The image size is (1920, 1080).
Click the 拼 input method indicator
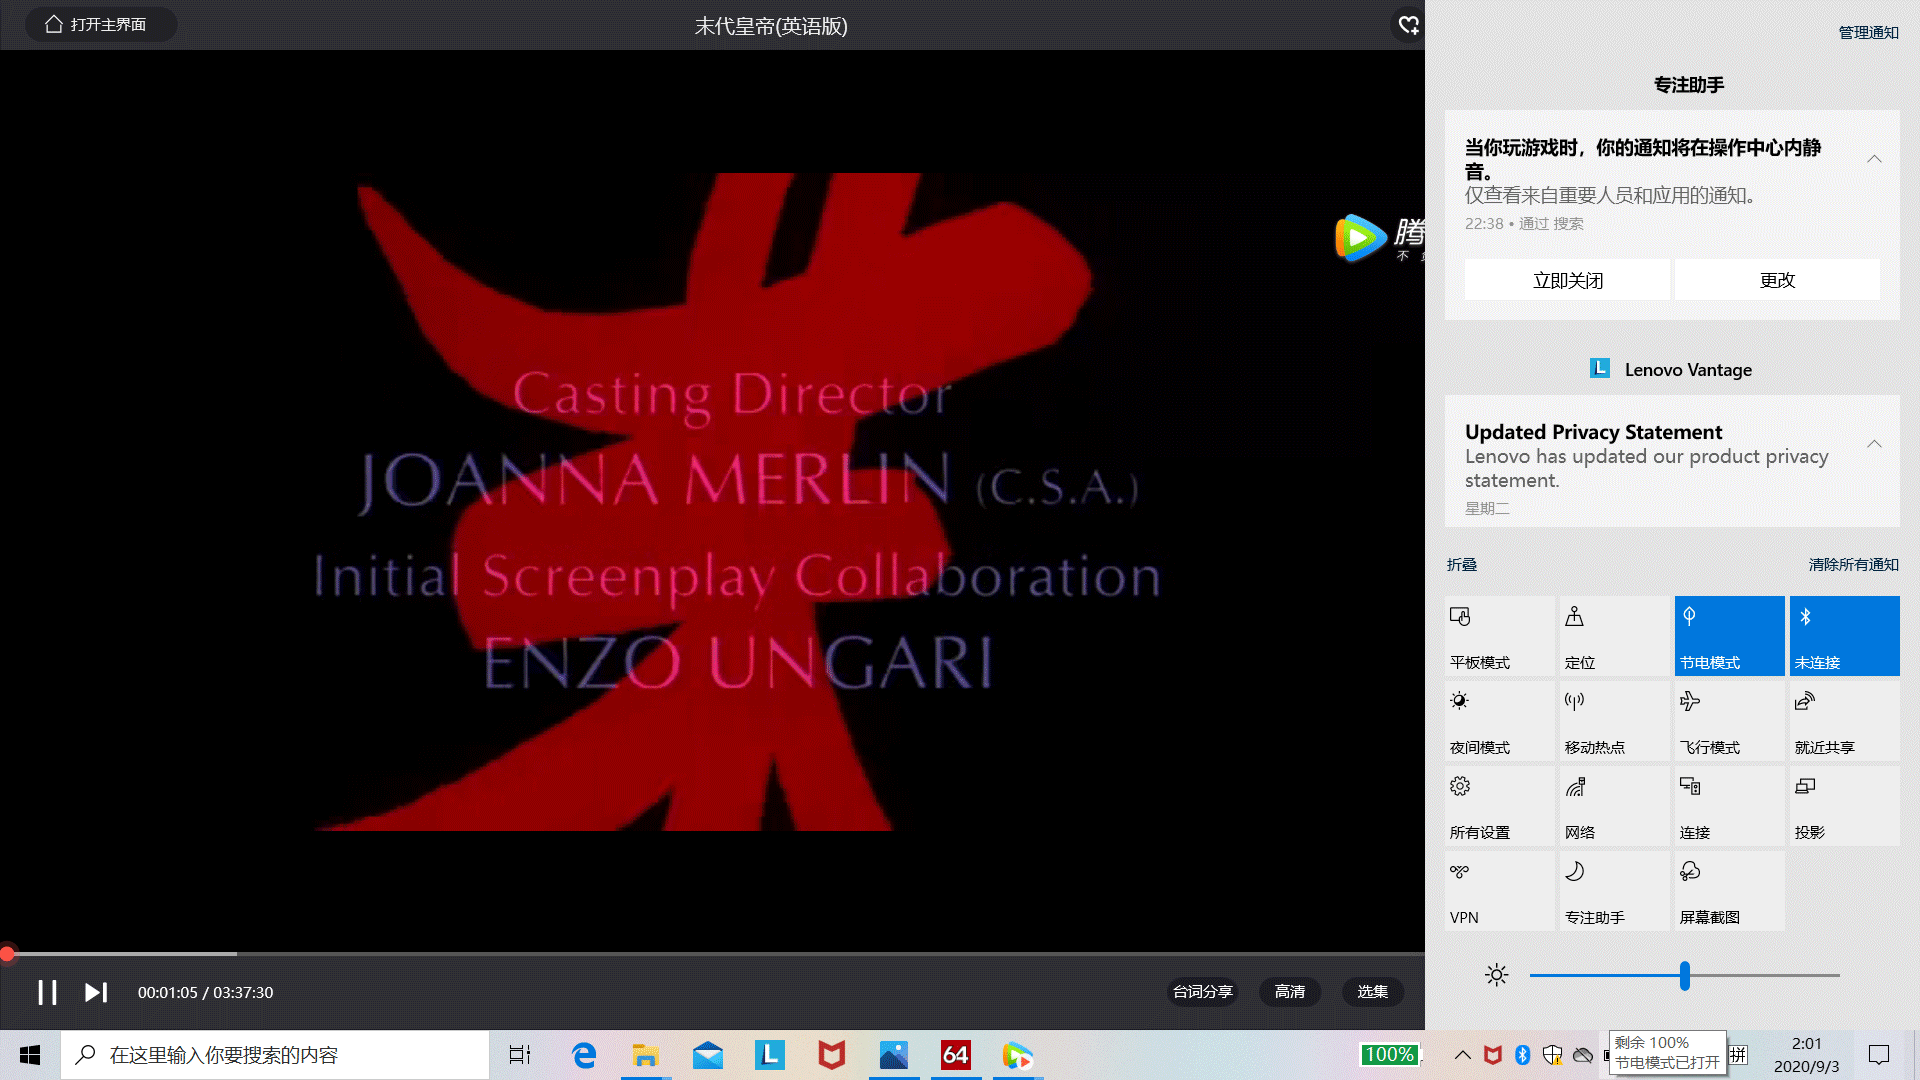point(1738,1055)
